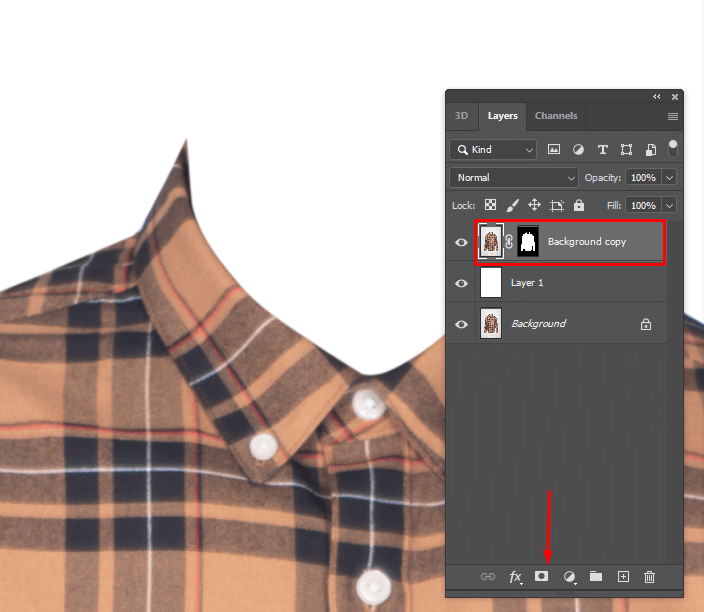The height and width of the screenshot is (612, 704).
Task: Click Opacity 100% value field
Action: [x=643, y=178]
